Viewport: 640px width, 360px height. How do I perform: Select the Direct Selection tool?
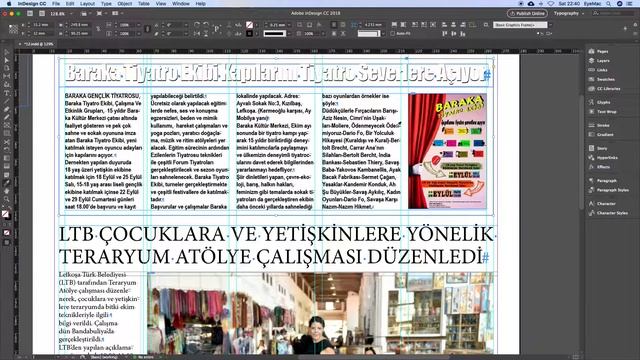[x=7, y=60]
